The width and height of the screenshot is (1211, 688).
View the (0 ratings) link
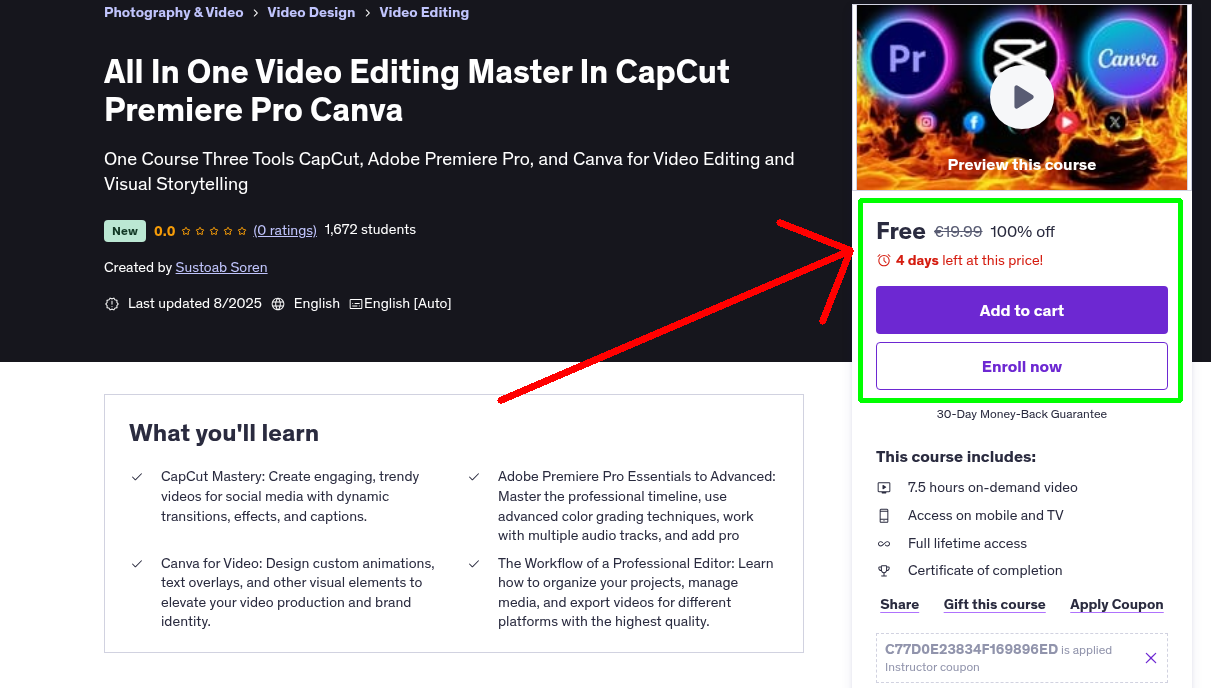pyautogui.click(x=285, y=230)
